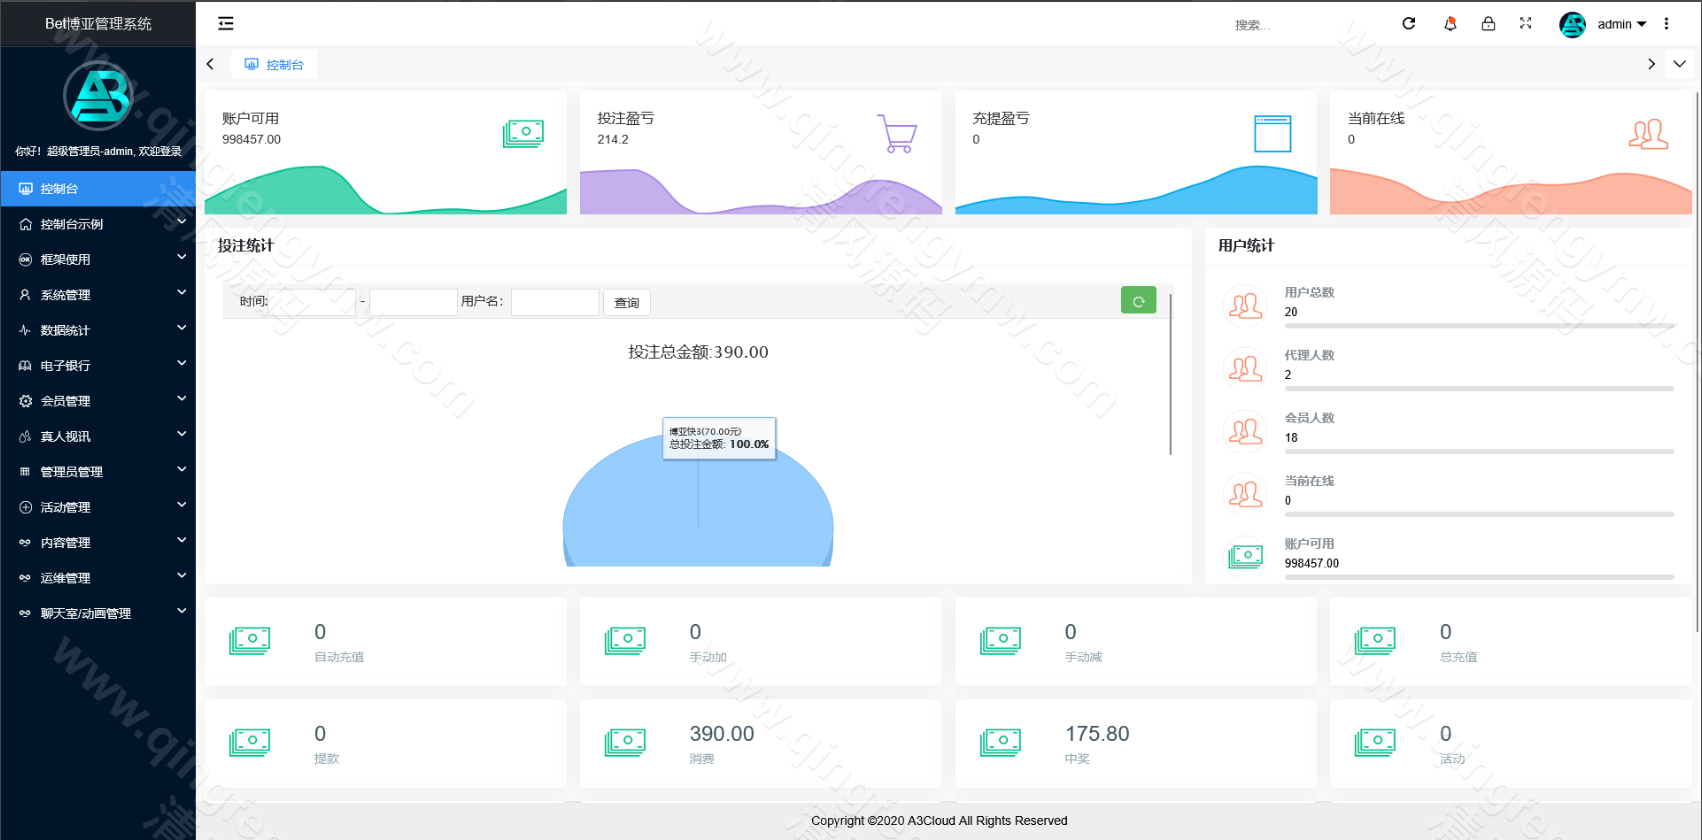
Task: Click the refresh icon in top bar
Action: coord(1408,24)
